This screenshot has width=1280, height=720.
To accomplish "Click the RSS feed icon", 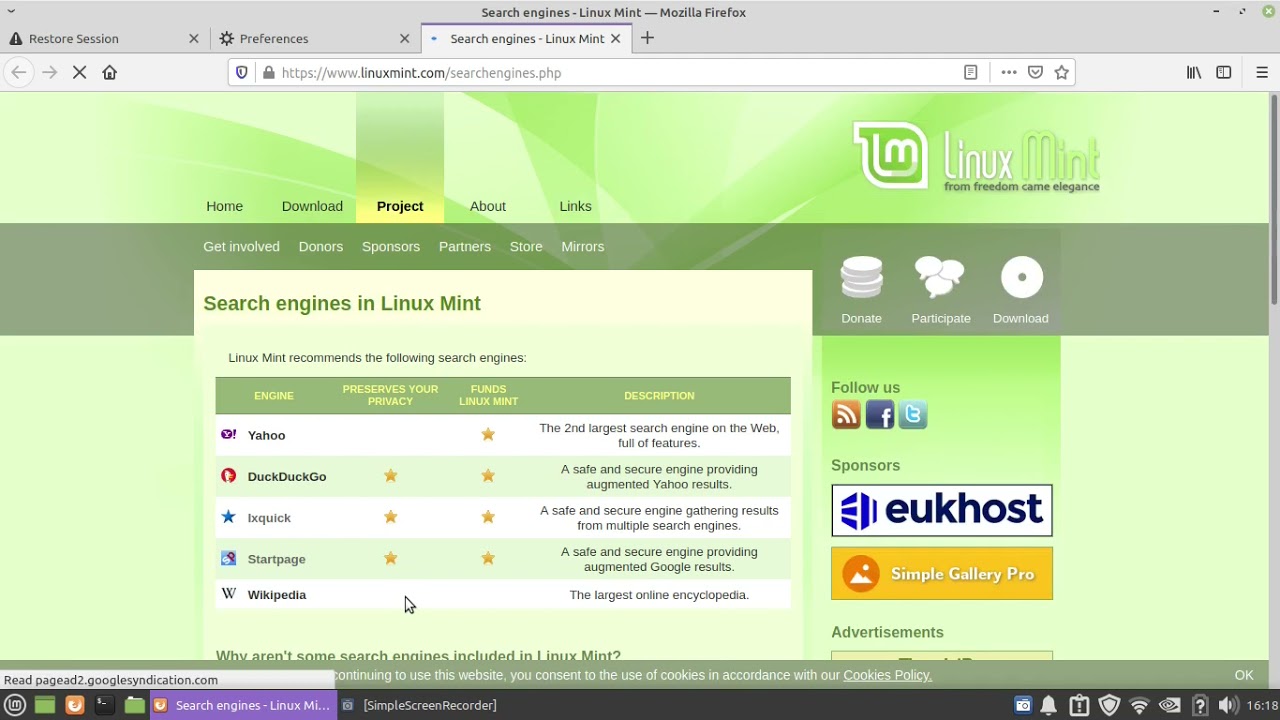I will (846, 415).
